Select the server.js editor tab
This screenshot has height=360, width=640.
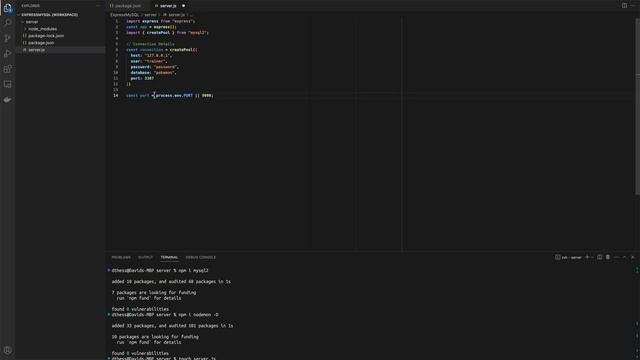(x=169, y=6)
